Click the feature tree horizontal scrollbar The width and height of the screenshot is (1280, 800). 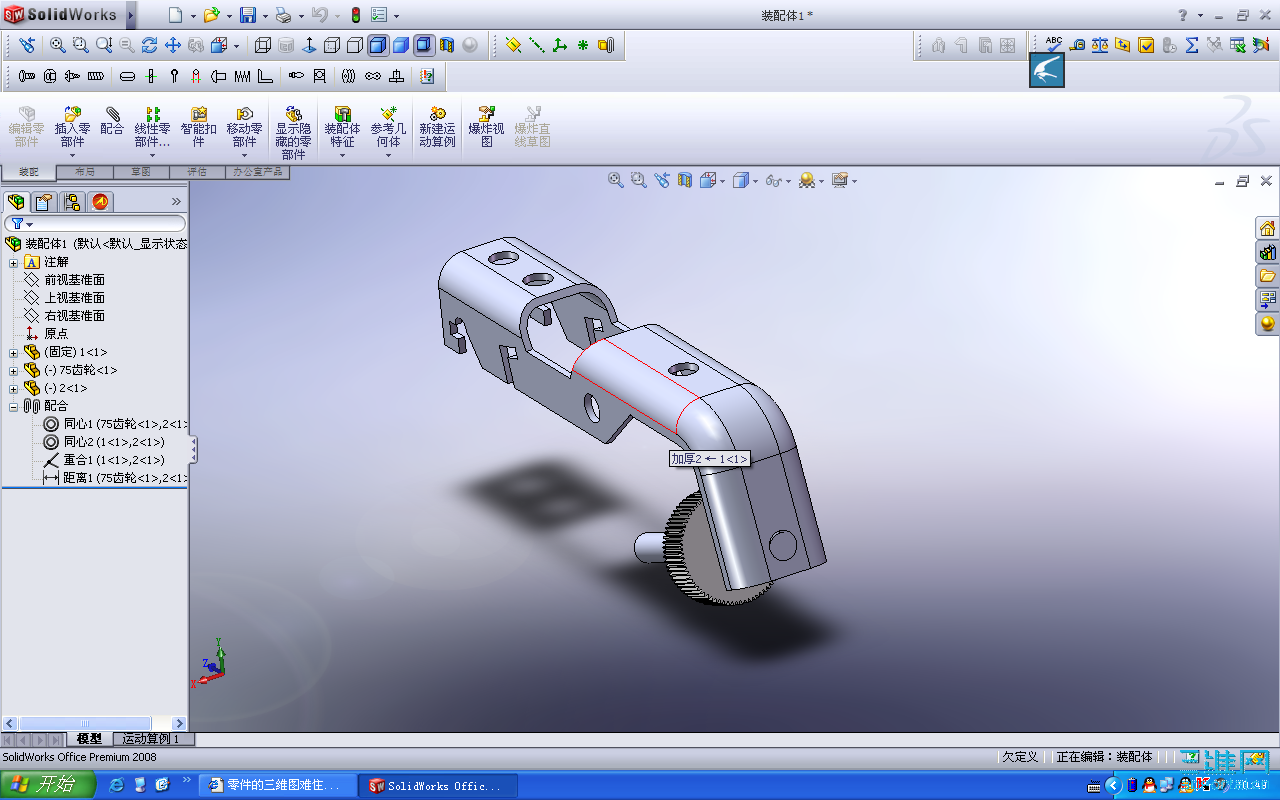click(x=94, y=723)
